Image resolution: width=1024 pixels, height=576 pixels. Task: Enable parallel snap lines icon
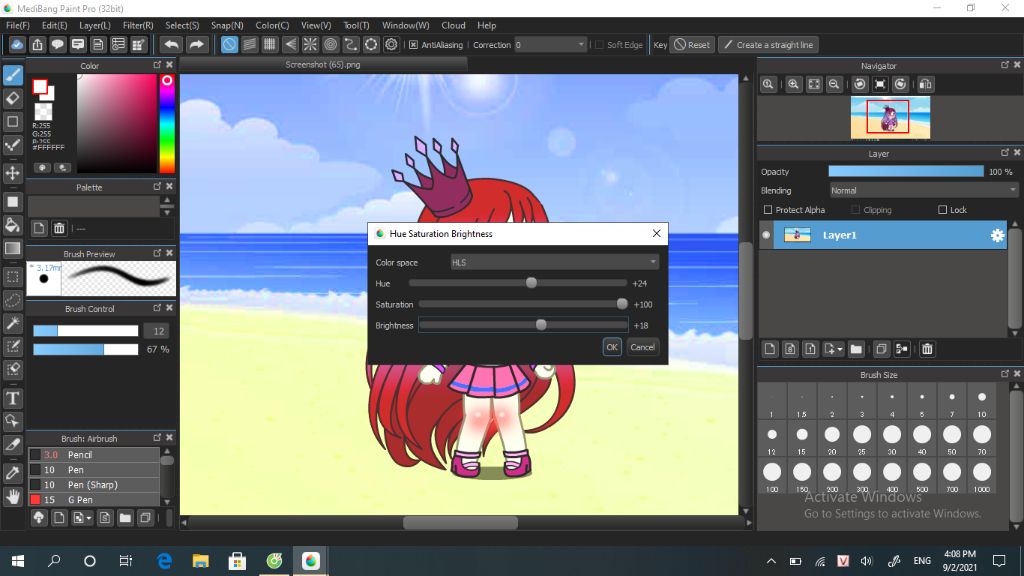(x=249, y=44)
